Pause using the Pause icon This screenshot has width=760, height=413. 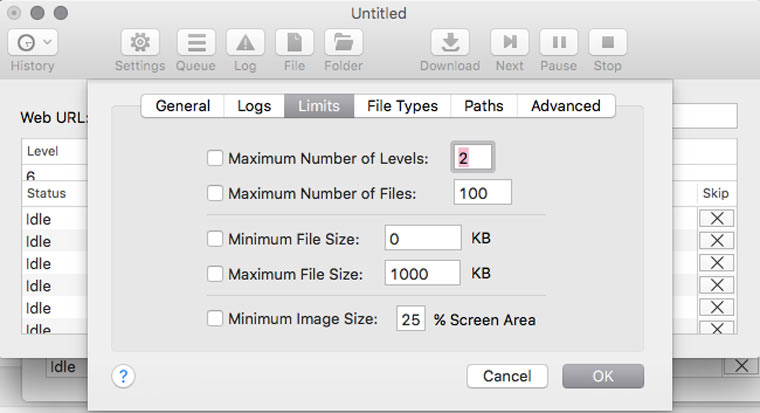(x=559, y=43)
